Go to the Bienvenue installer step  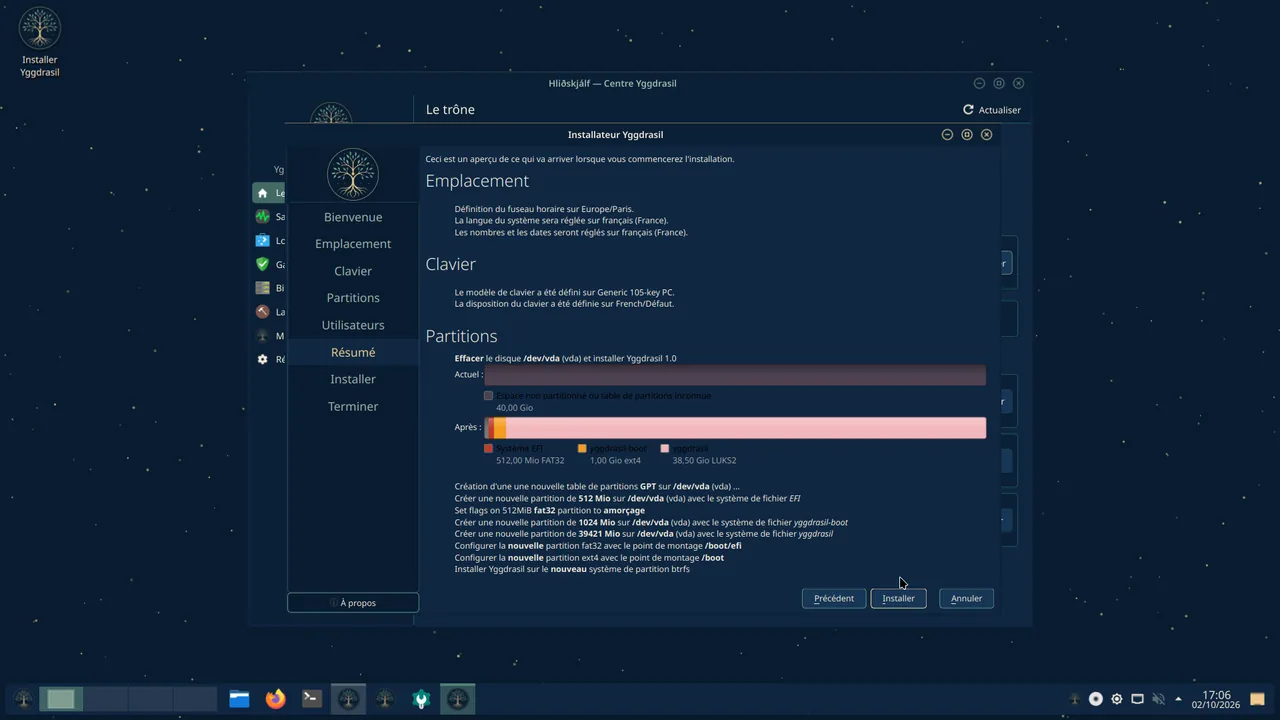[x=353, y=217]
